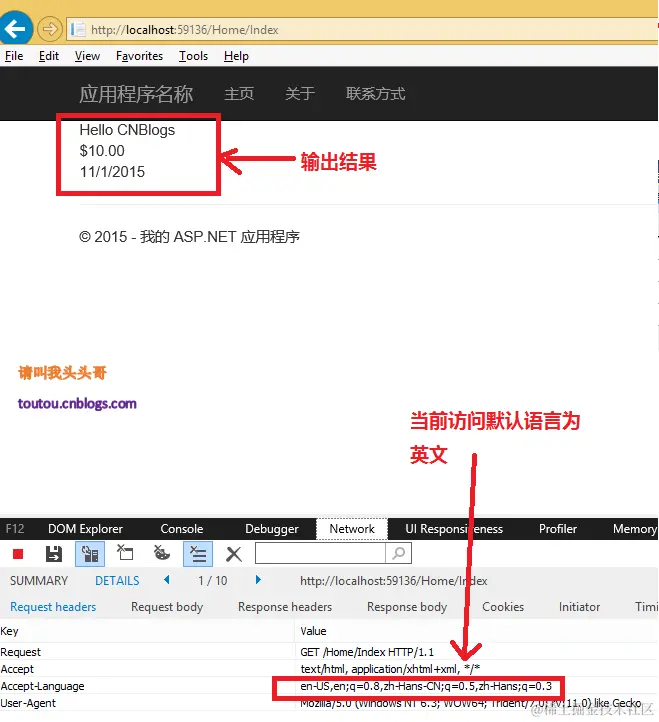Image resolution: width=659 pixels, height=722 pixels.
Task: Click the $10.00 text
Action: tap(102, 151)
